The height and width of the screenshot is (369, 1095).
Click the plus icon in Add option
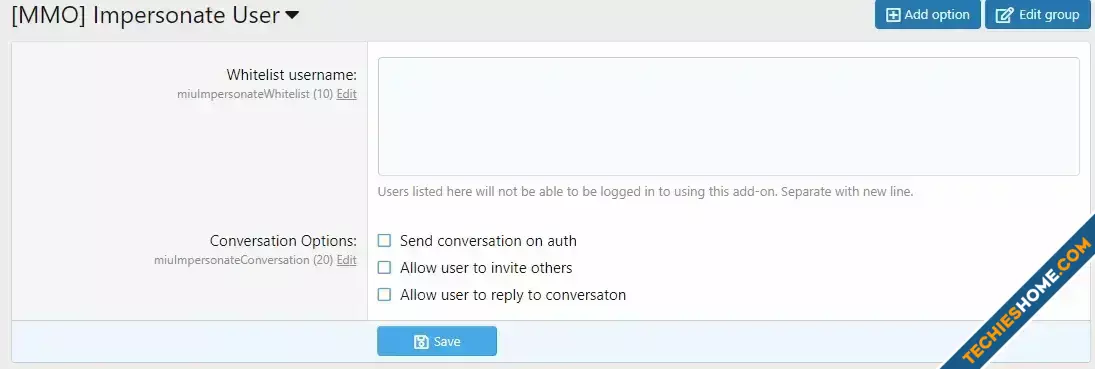[893, 15]
